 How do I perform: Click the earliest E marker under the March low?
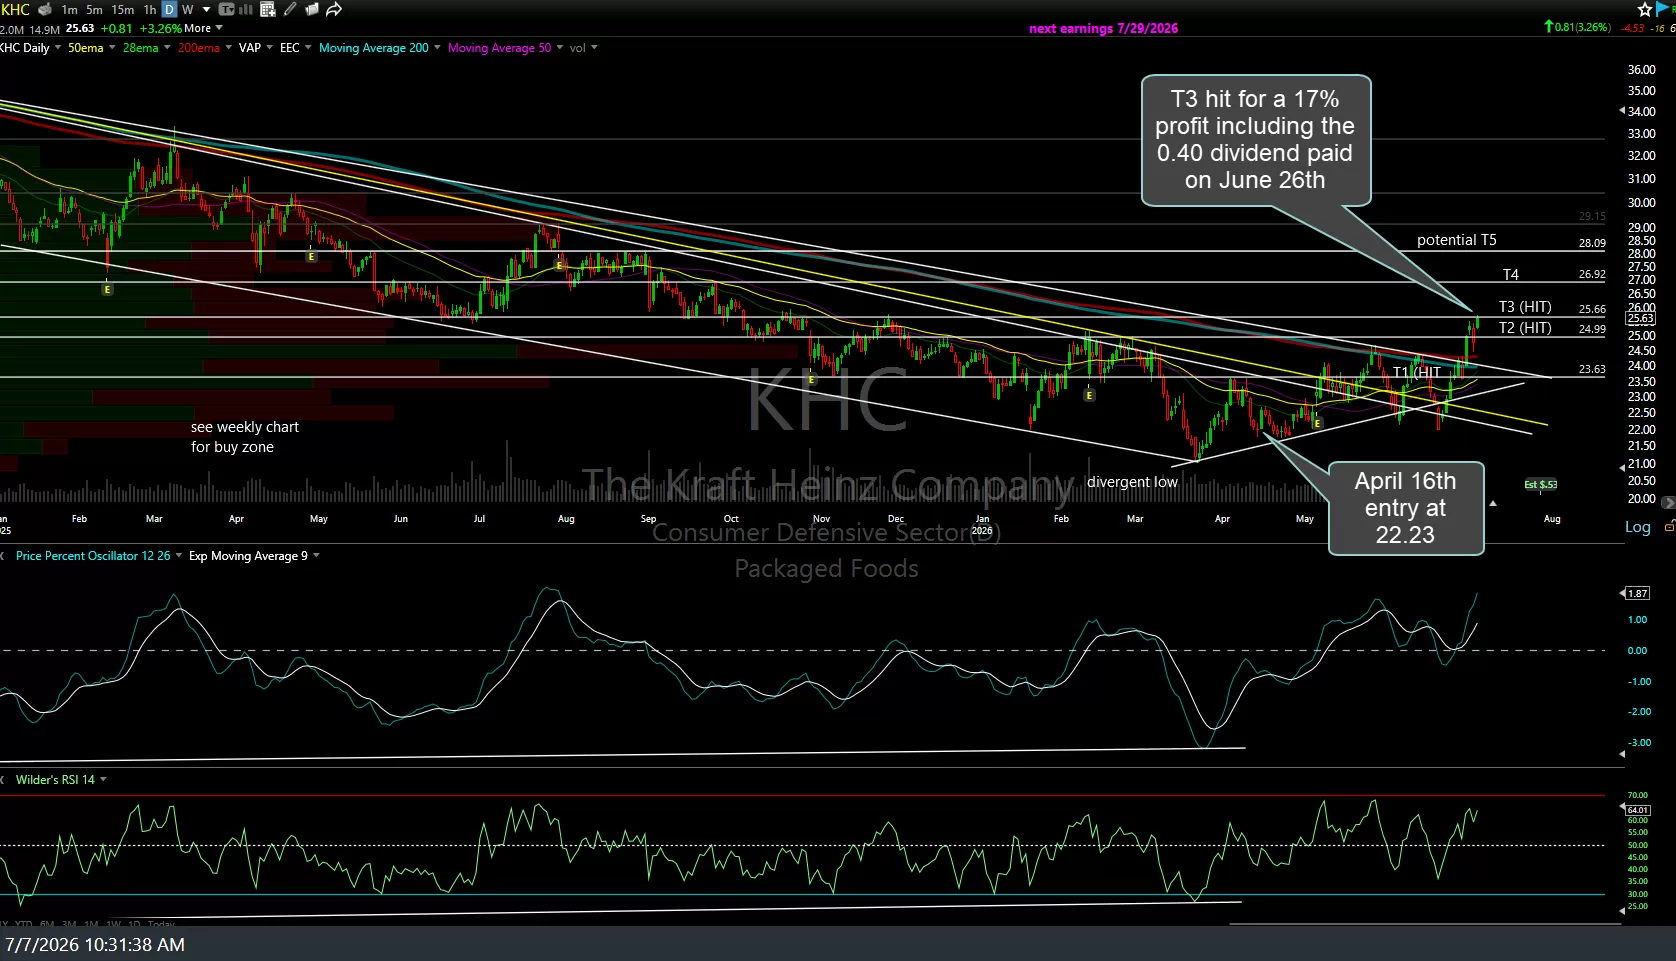coord(107,289)
